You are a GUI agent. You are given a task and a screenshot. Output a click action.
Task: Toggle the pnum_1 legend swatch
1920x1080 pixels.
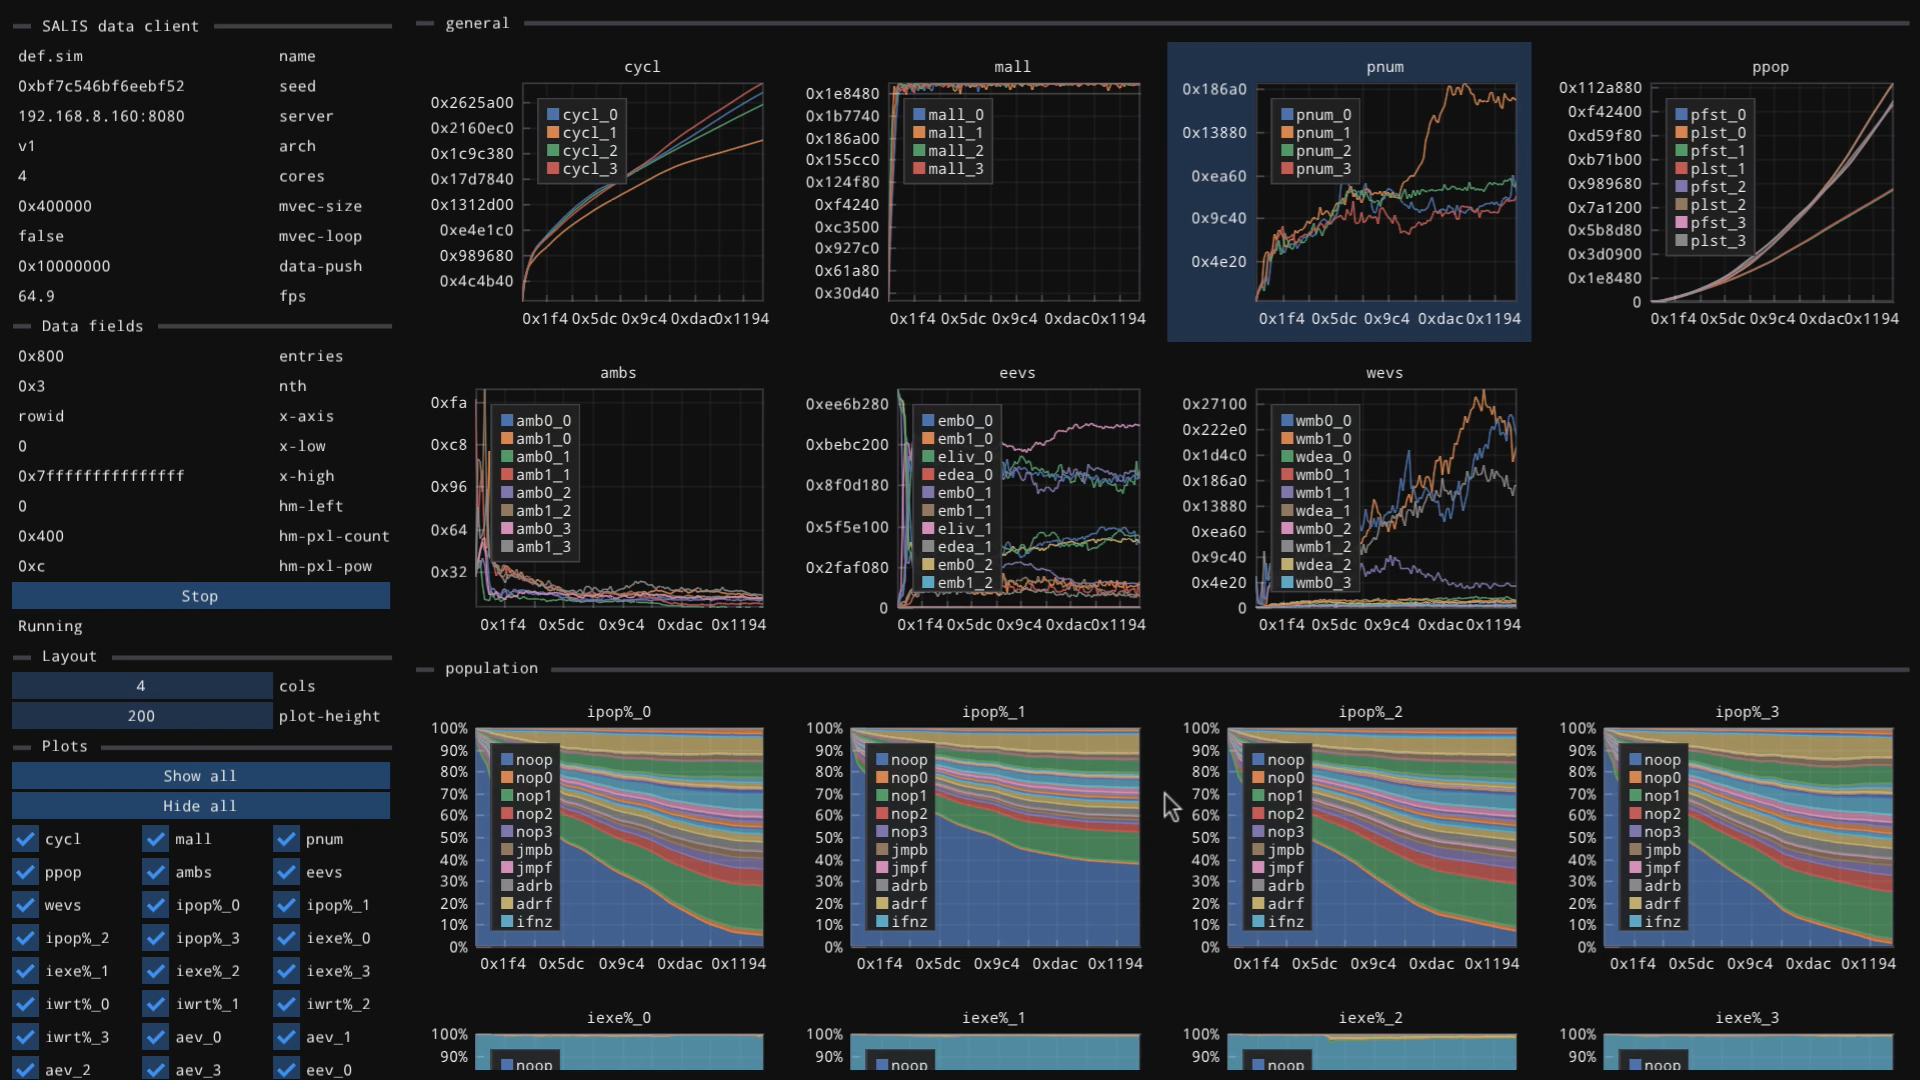(1287, 133)
